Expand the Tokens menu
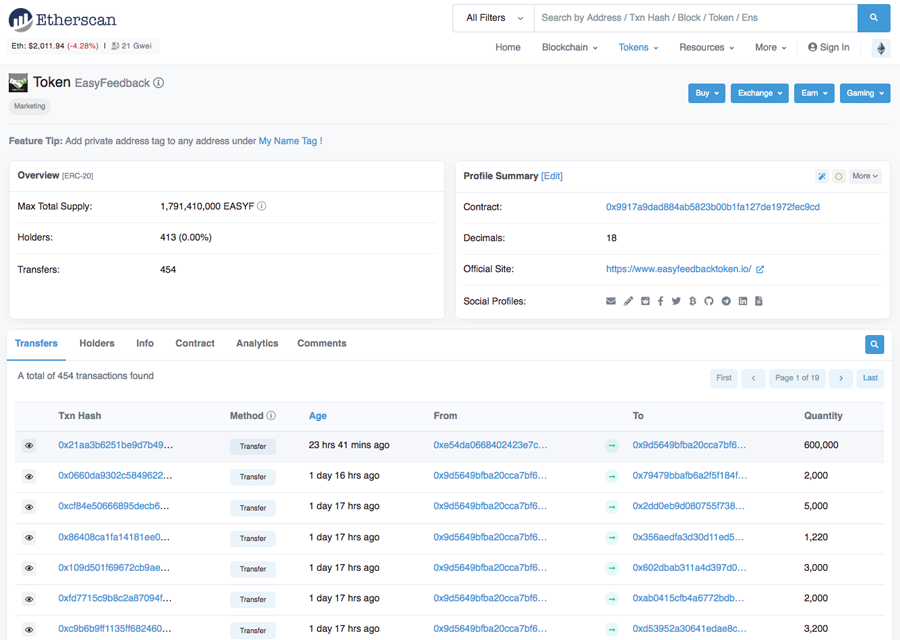 tap(638, 48)
